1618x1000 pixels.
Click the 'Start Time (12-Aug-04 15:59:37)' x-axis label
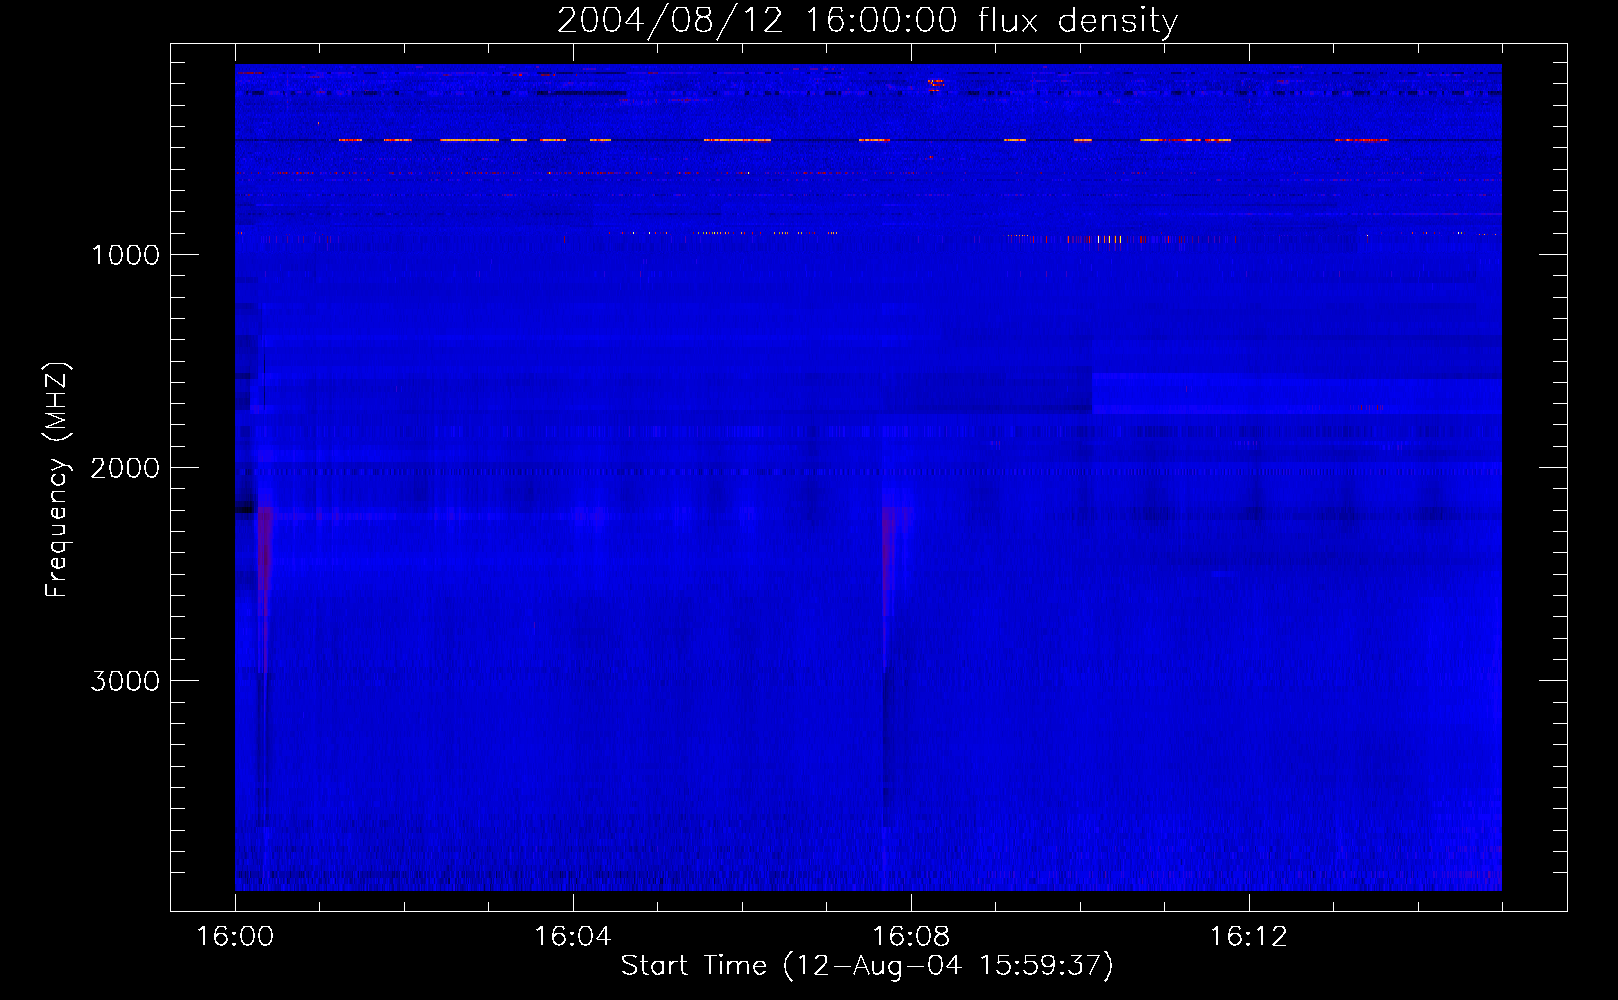[x=867, y=966]
